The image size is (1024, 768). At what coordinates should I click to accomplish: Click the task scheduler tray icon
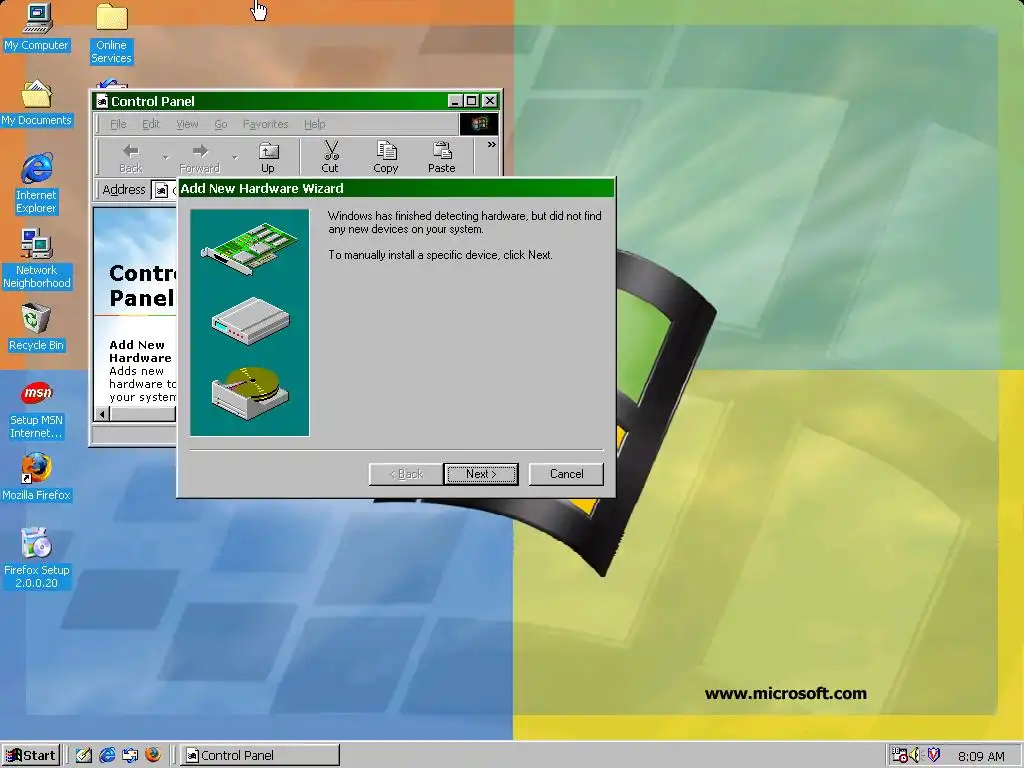[x=899, y=756]
